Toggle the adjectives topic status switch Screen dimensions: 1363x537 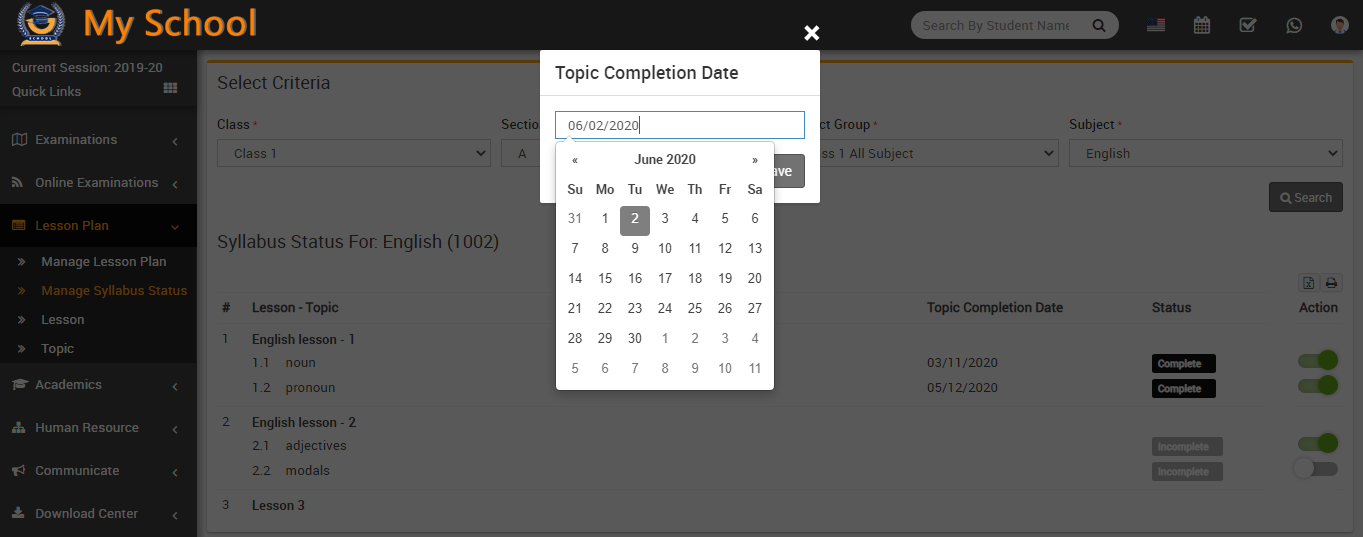pos(1318,443)
